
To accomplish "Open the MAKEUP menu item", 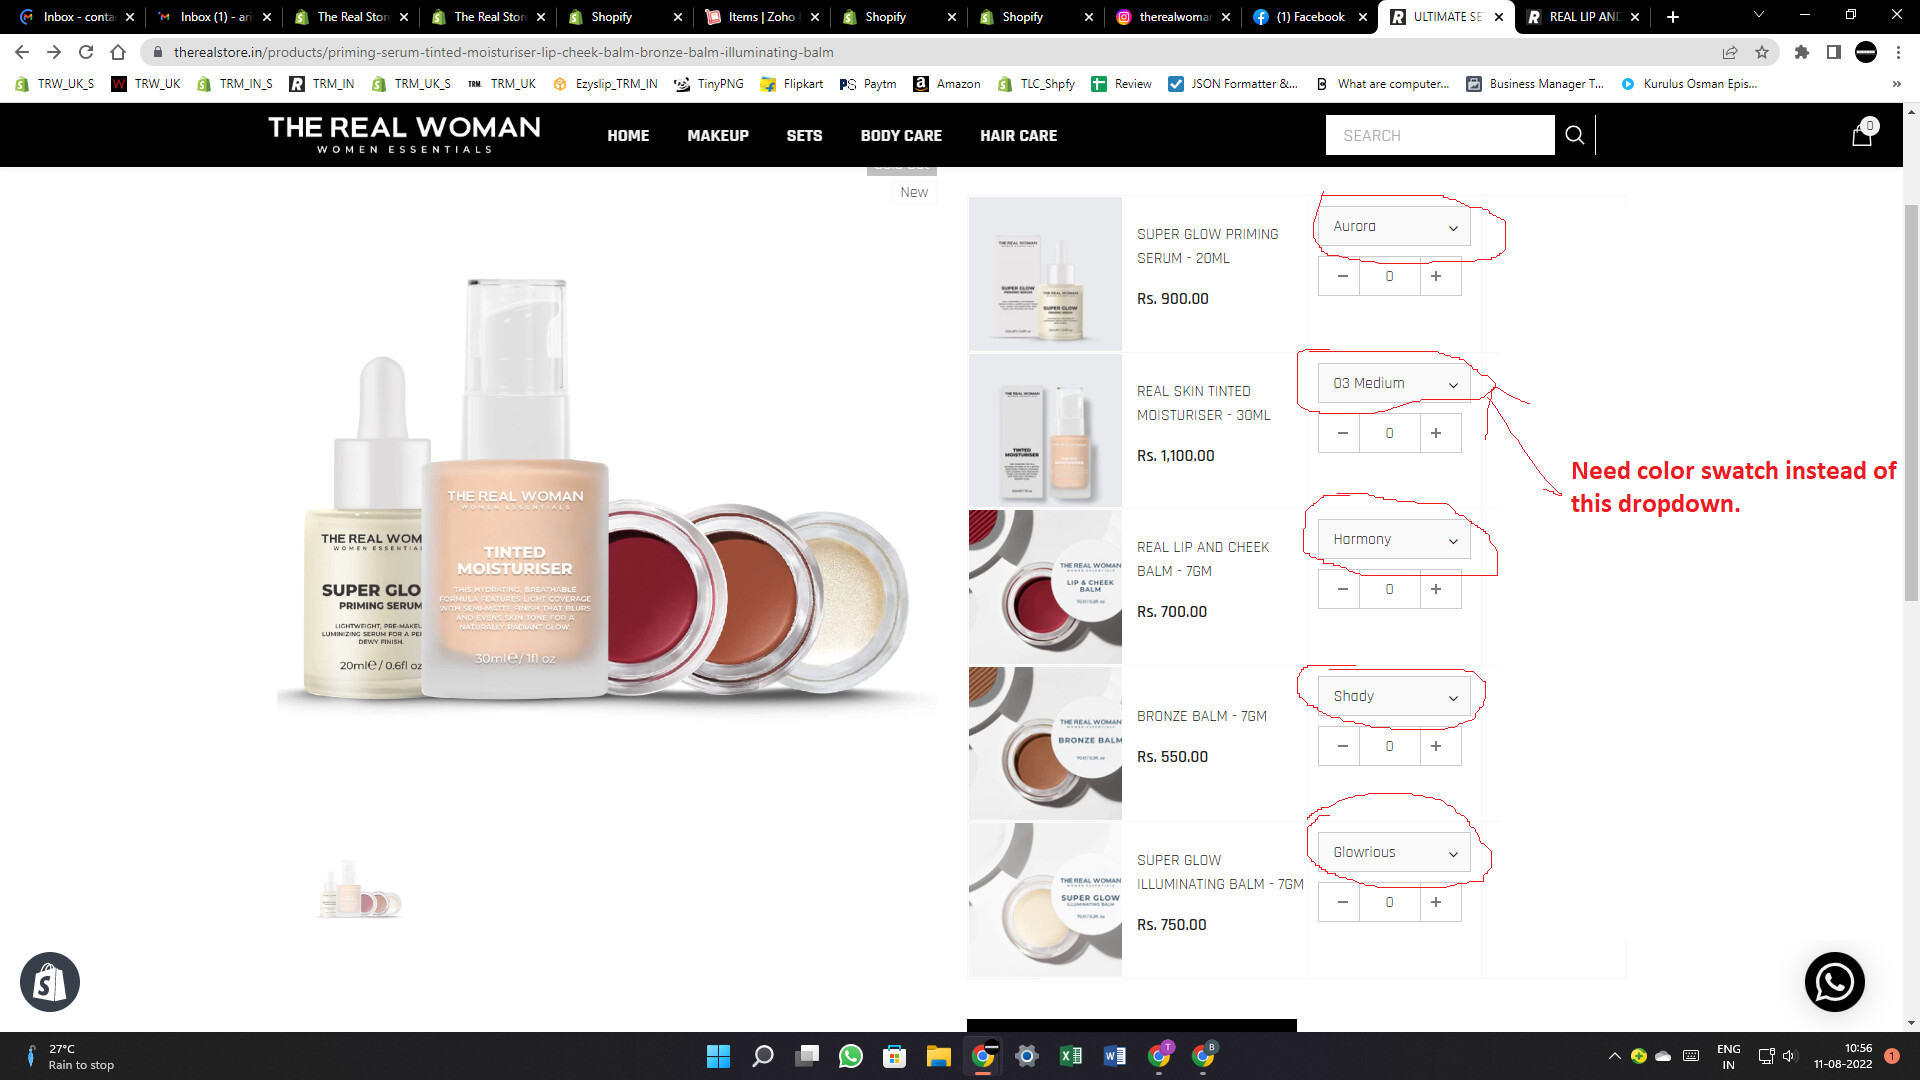I will [x=717, y=136].
